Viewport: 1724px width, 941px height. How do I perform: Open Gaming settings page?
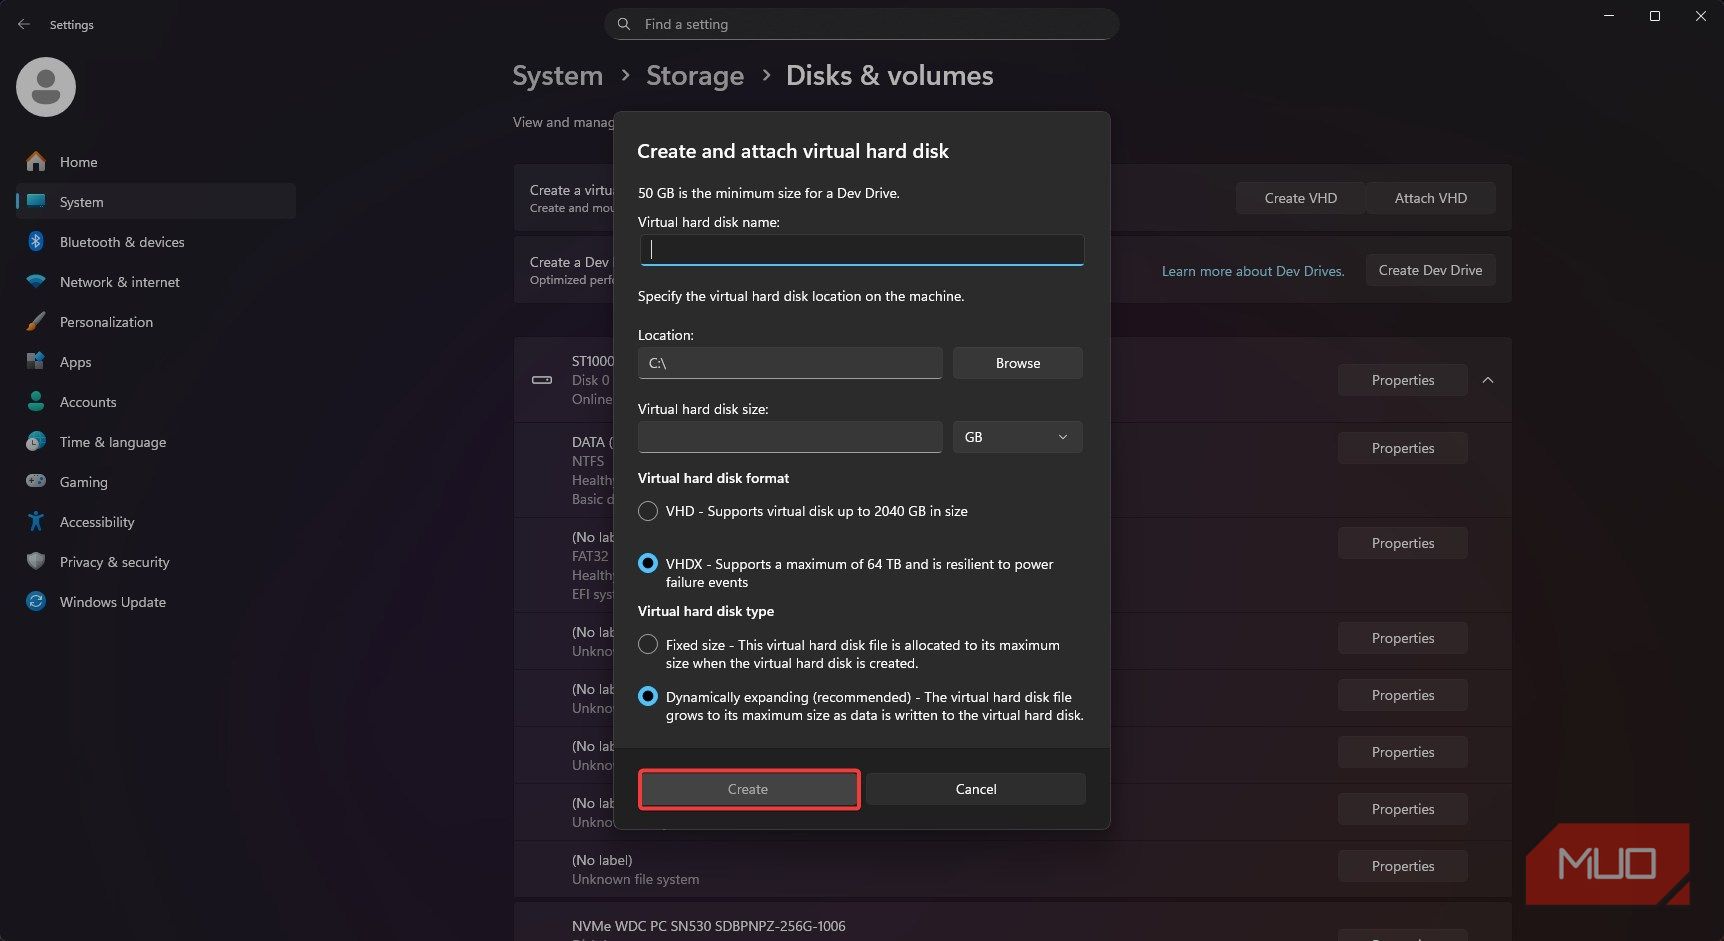(x=156, y=482)
